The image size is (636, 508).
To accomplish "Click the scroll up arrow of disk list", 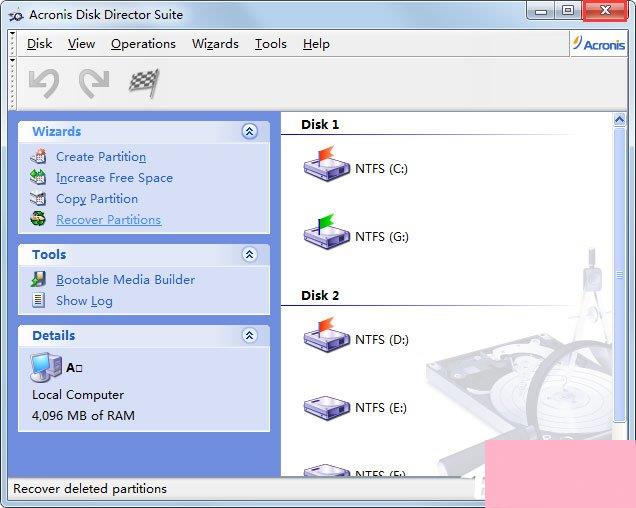I will coord(619,120).
